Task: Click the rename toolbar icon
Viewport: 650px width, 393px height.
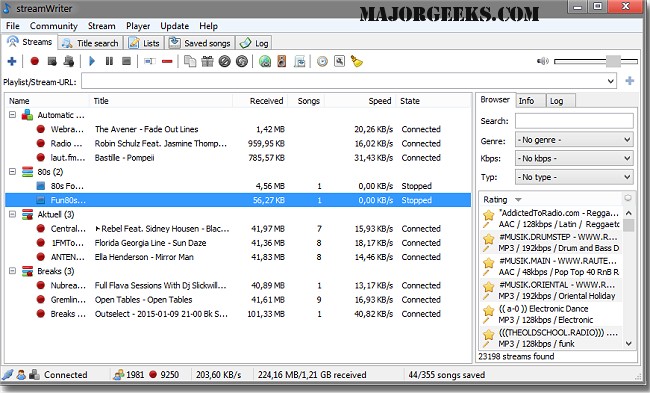Action: click(150, 61)
